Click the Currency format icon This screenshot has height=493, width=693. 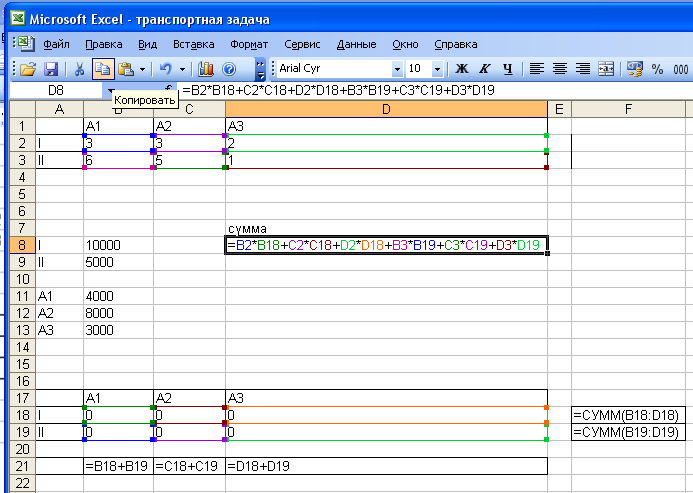click(x=635, y=69)
